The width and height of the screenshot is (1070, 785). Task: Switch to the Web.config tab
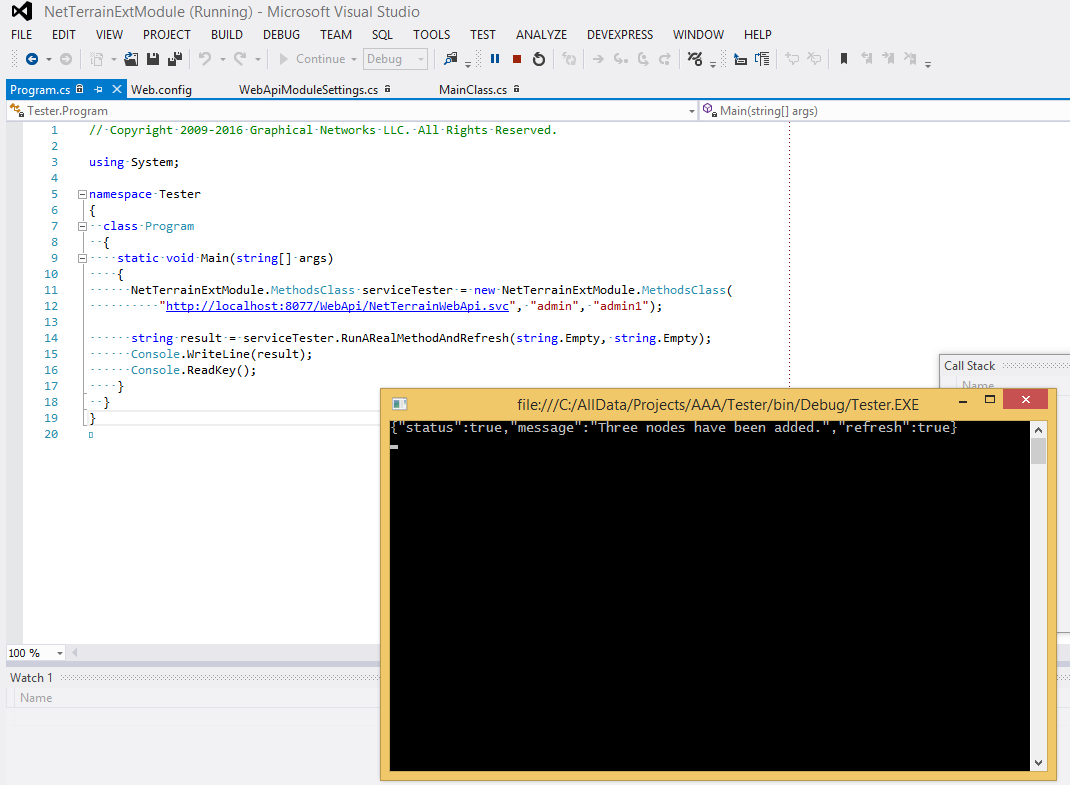(x=161, y=90)
